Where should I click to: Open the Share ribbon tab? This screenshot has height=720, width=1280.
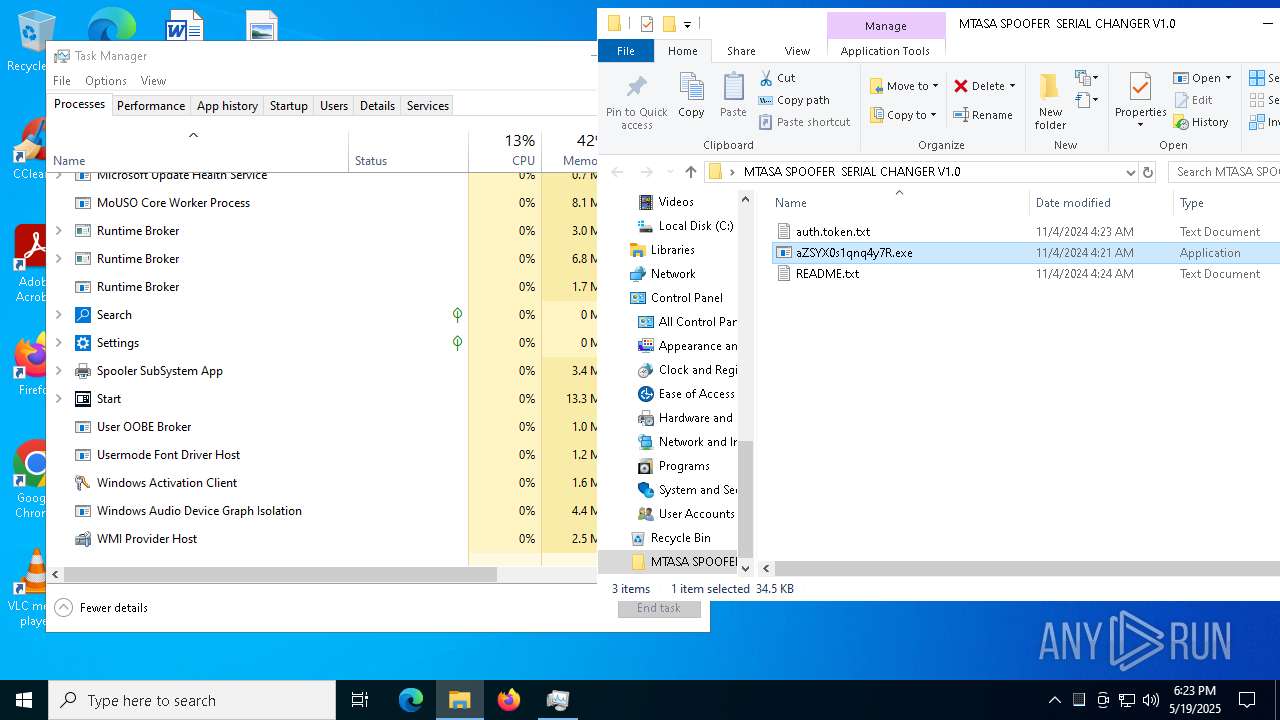[x=741, y=51]
